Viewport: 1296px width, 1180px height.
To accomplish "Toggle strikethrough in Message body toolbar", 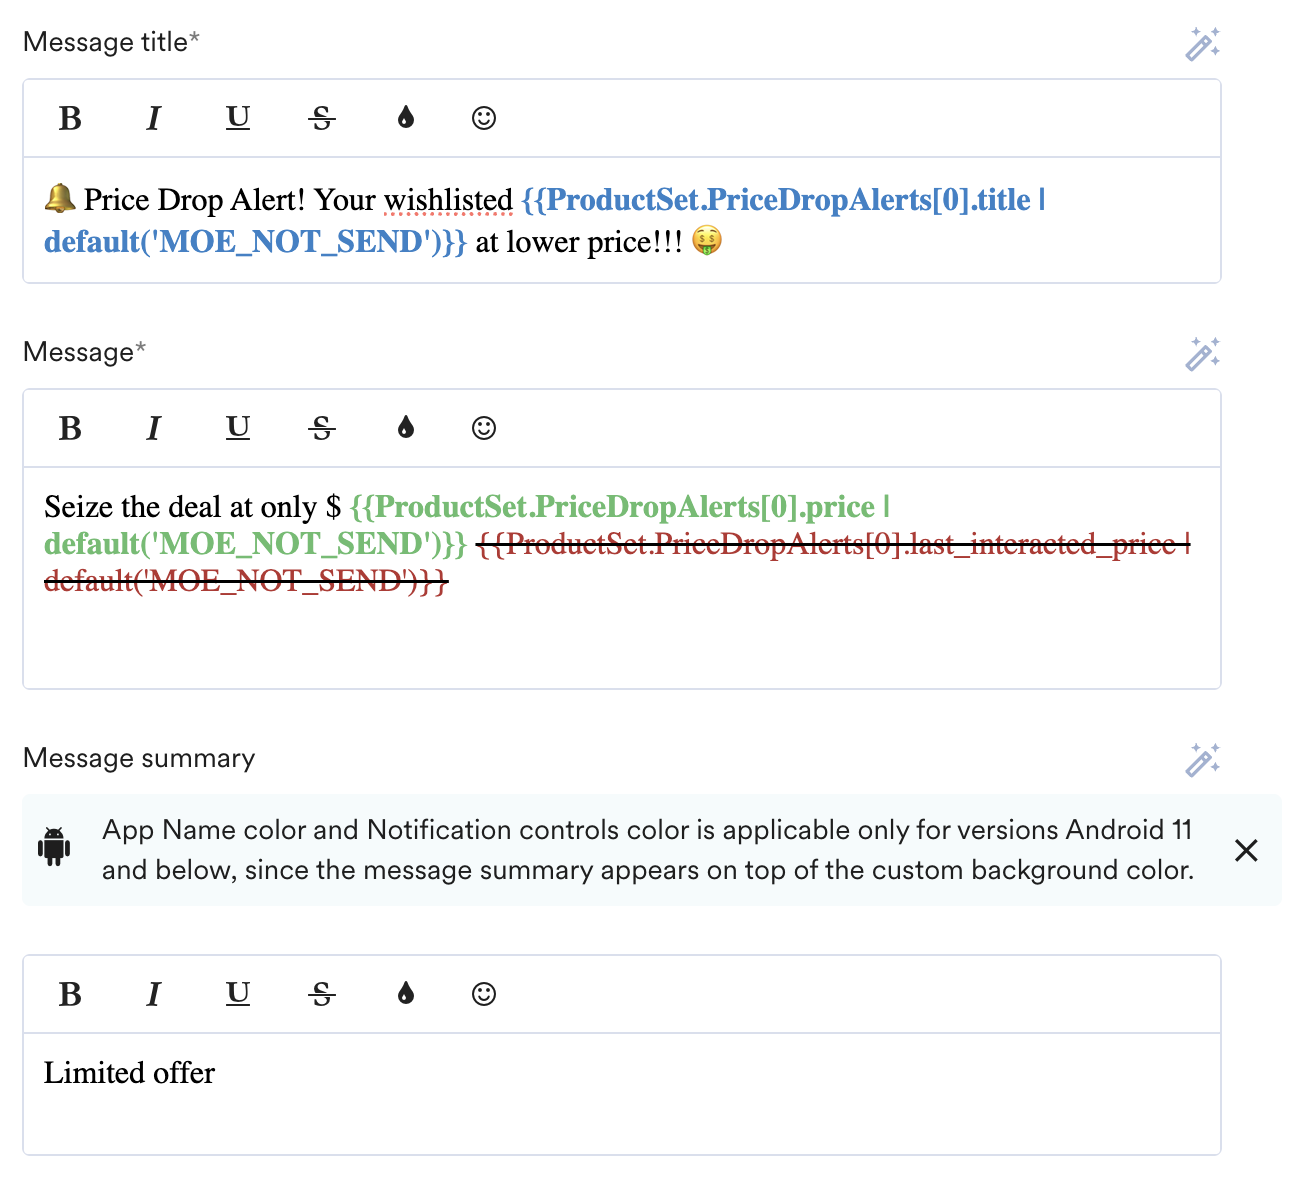I will coord(322,428).
